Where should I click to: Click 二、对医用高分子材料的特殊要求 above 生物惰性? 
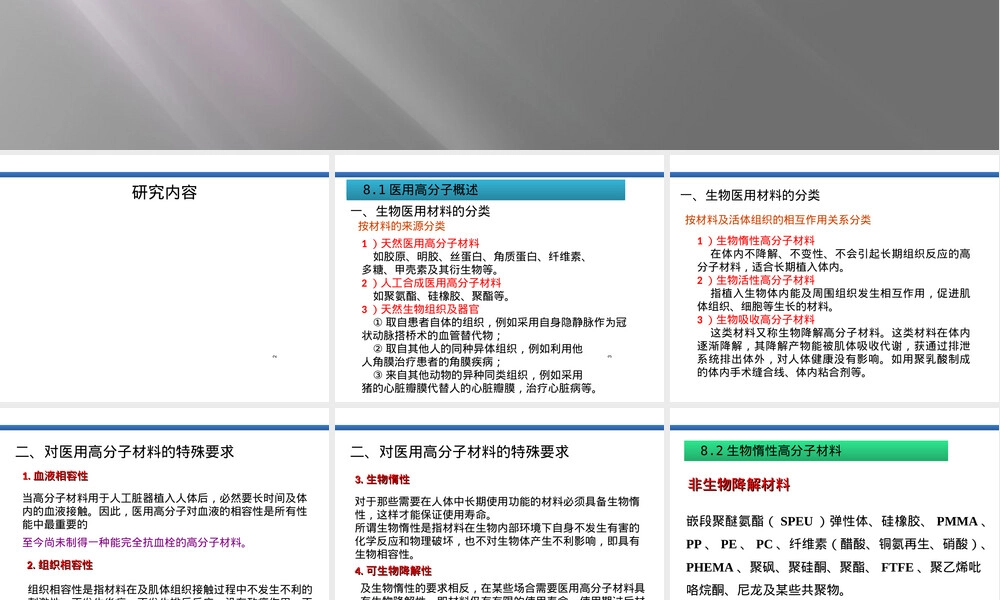coord(460,452)
